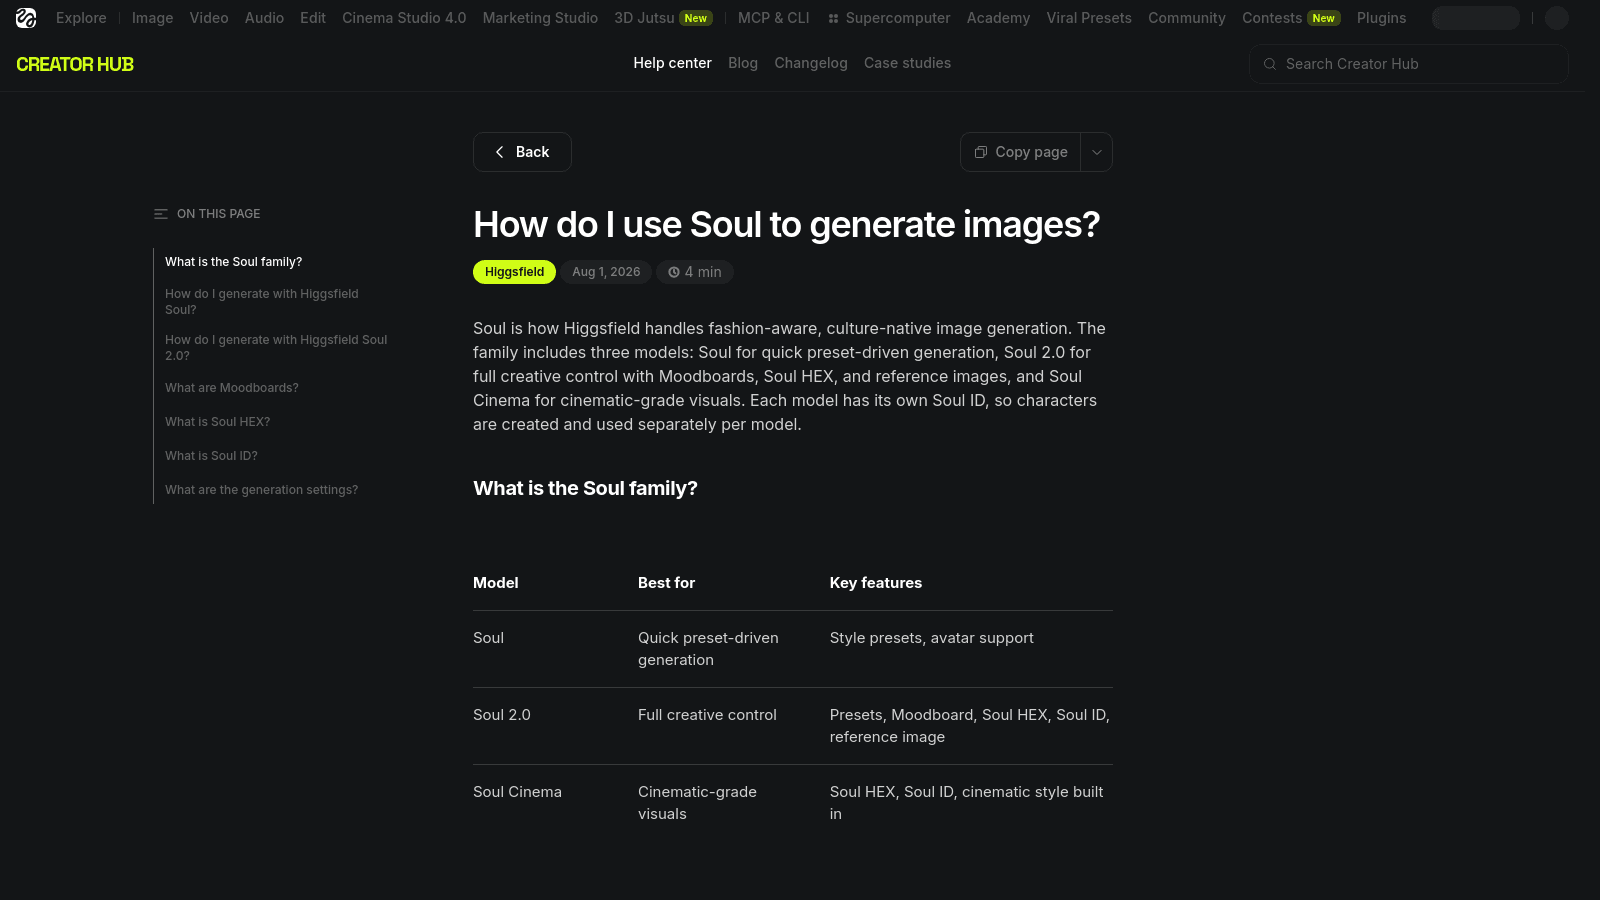This screenshot has height=900, width=1600.
Task: Click the Higgsfield tag badge
Action: coord(514,272)
